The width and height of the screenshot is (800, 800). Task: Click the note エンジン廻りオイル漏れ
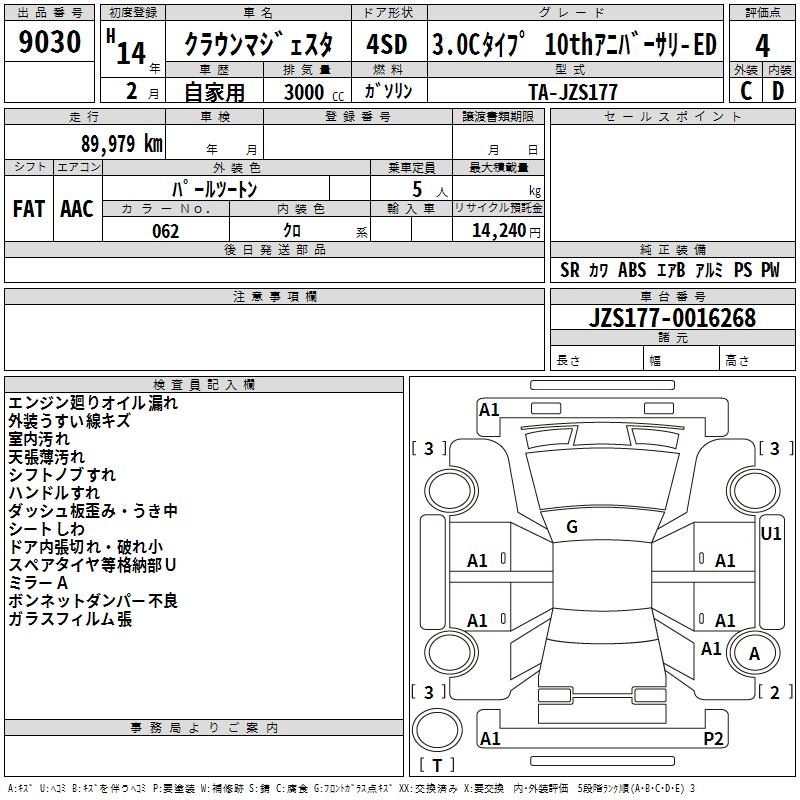(x=93, y=403)
